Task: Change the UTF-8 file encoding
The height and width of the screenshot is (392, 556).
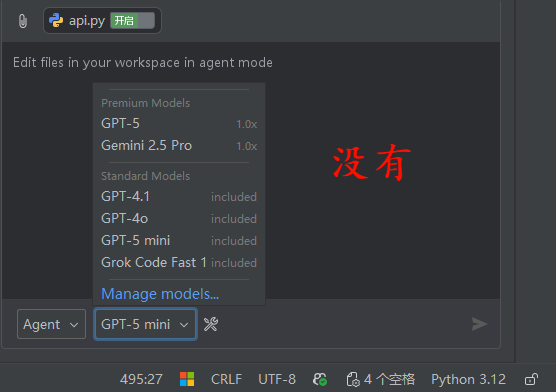Action: [x=277, y=379]
